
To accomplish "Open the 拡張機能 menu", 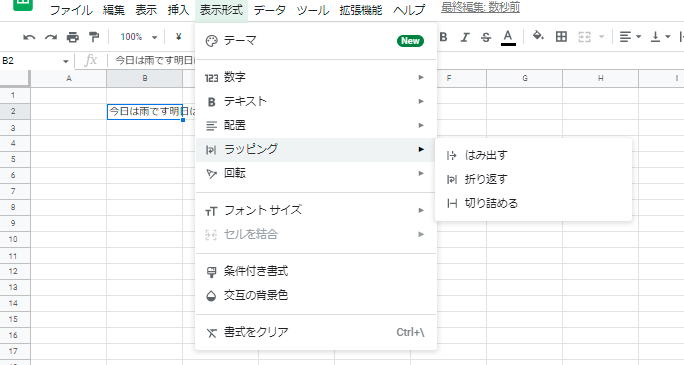I will [x=361, y=10].
